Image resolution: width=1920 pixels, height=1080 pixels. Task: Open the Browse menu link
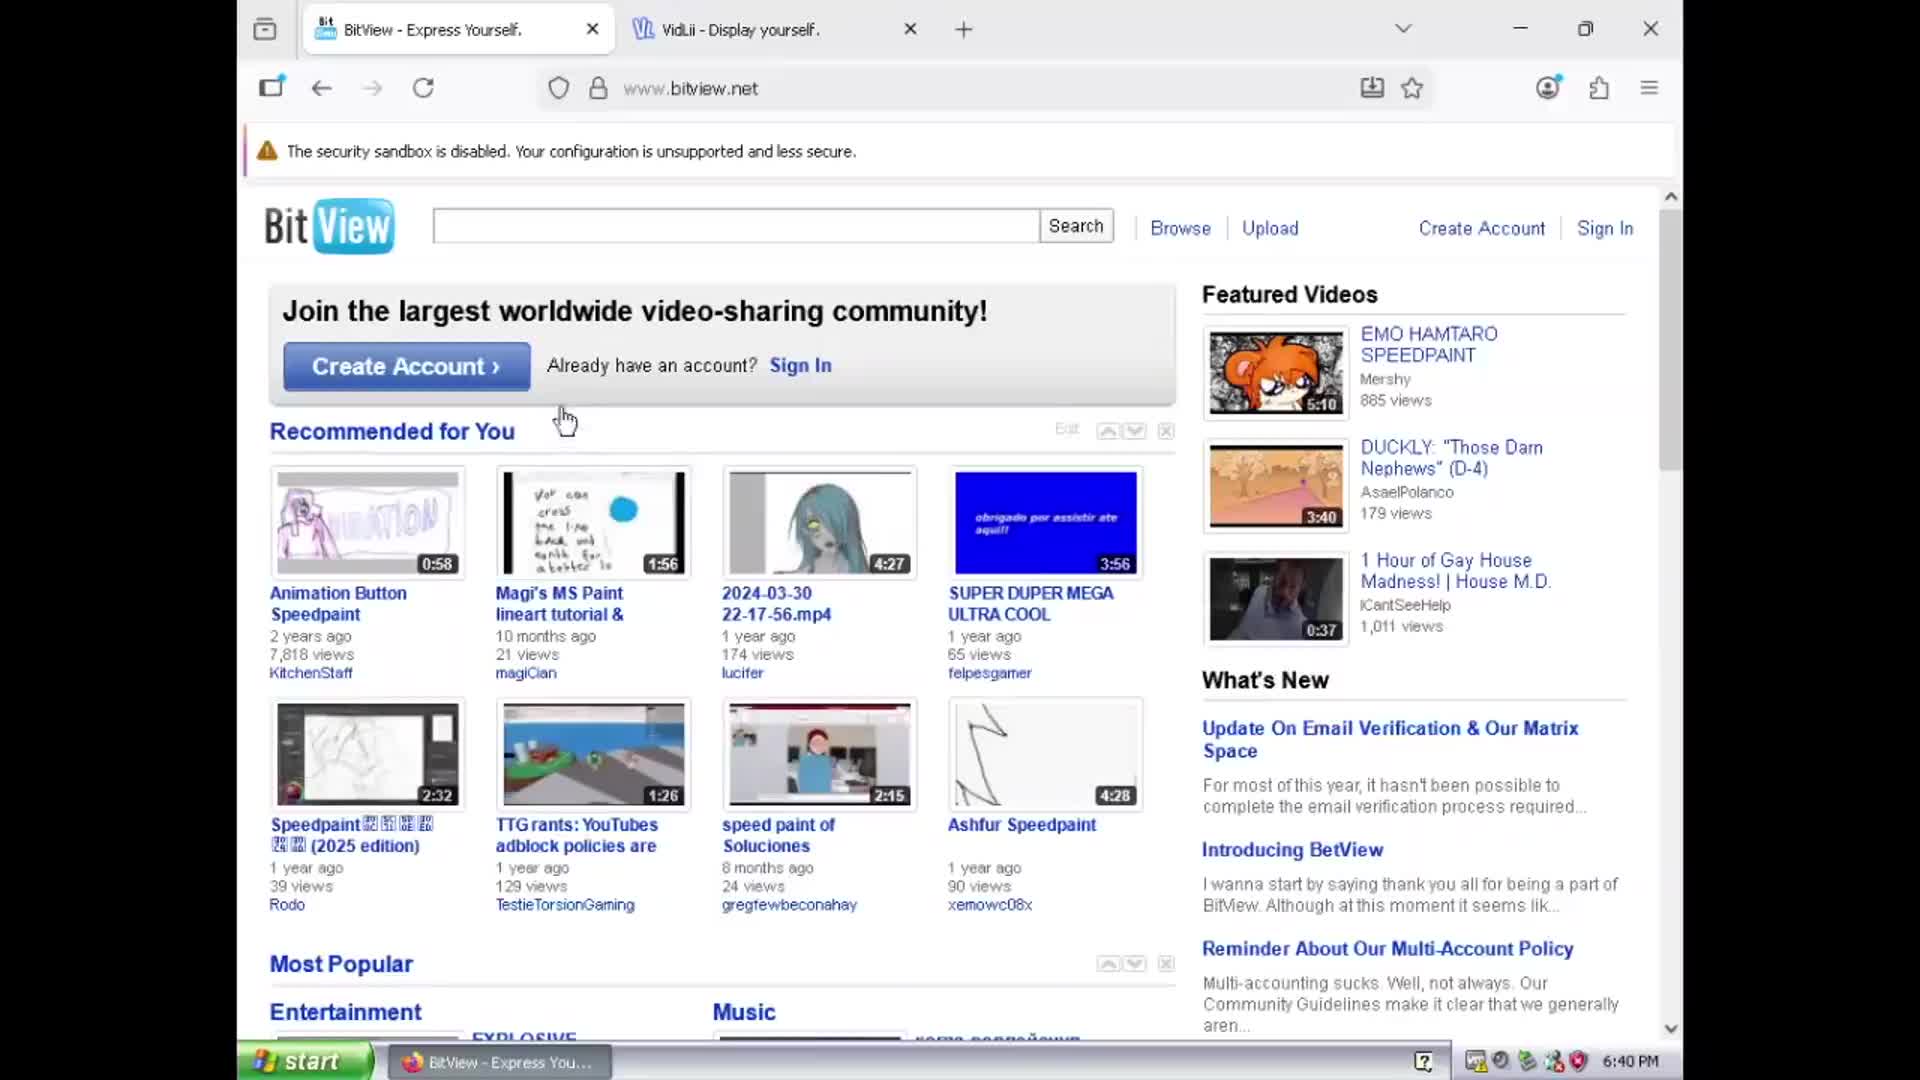click(1180, 228)
